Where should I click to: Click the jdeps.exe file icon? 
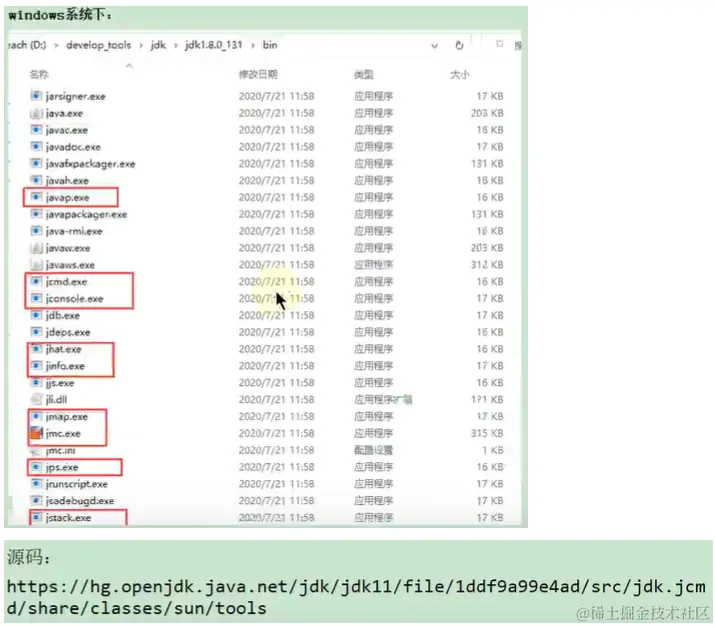36,332
